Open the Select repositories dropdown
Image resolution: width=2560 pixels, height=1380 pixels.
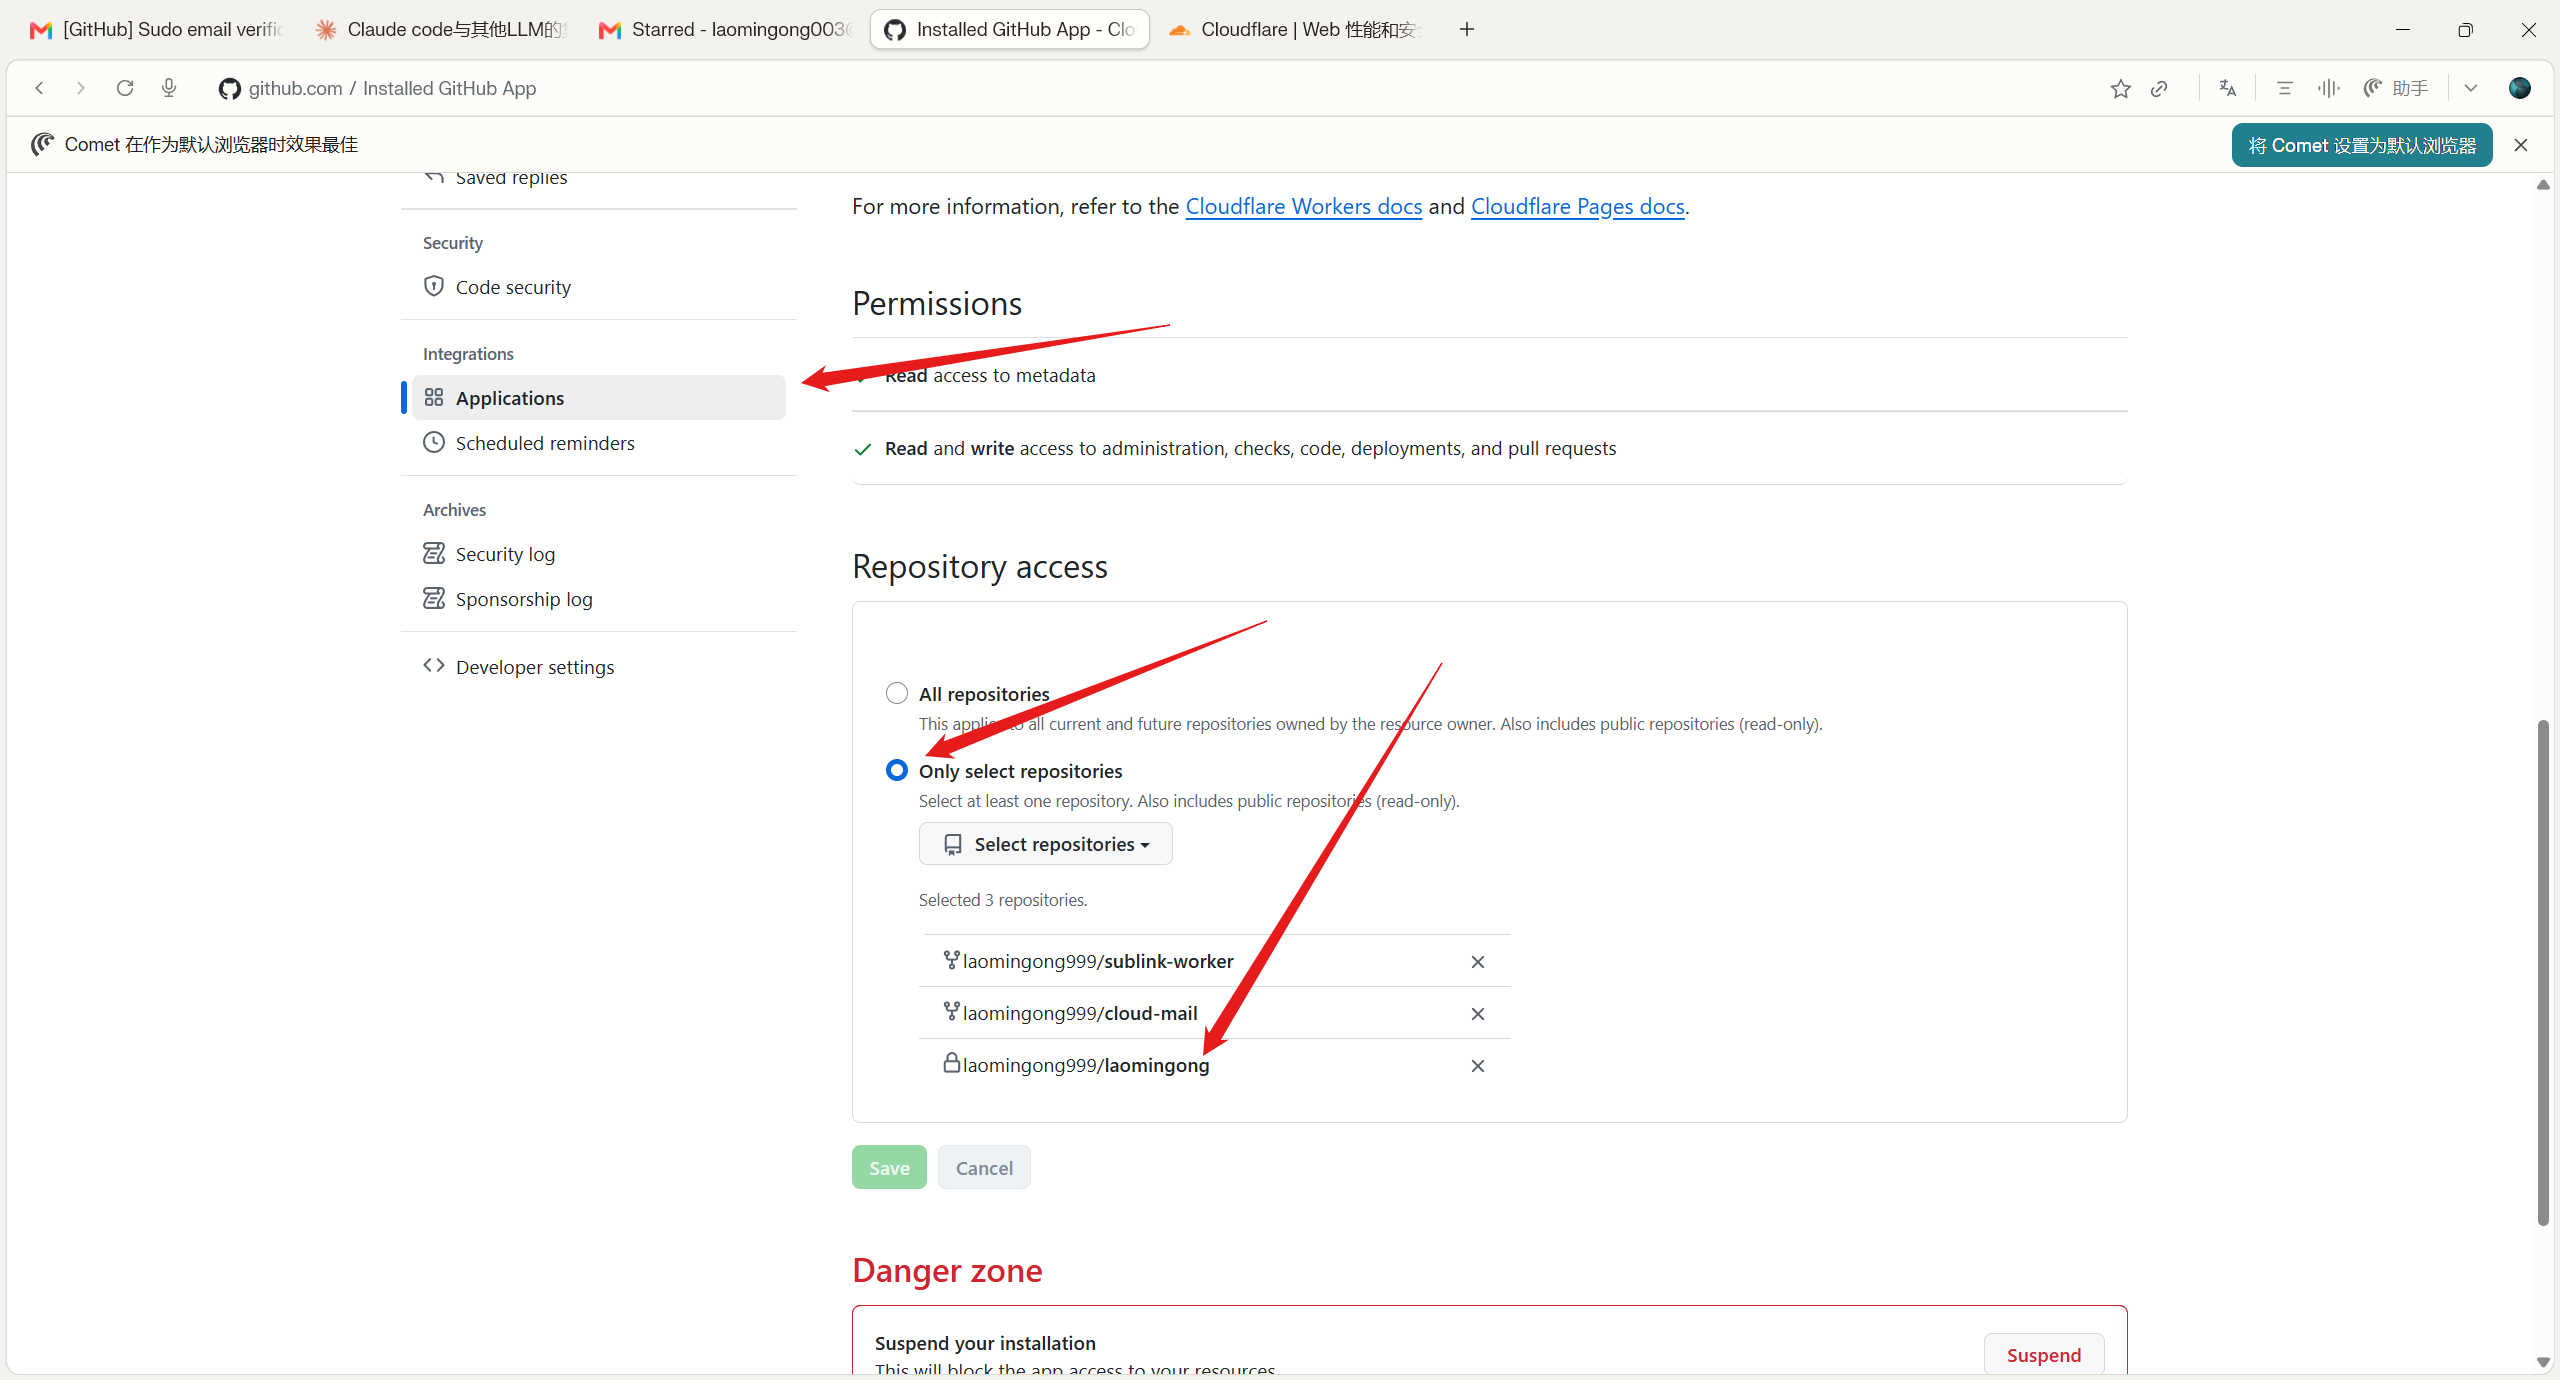pos(1045,844)
